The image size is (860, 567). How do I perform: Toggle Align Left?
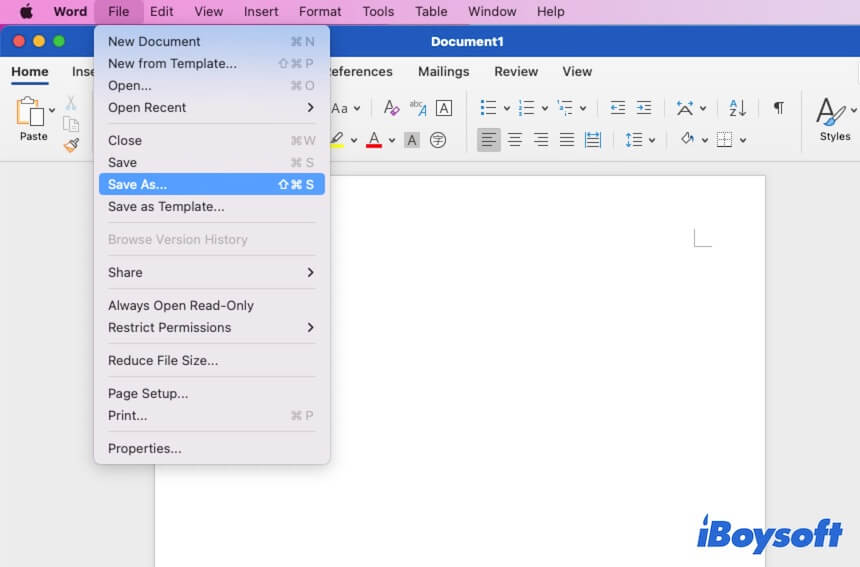coord(488,140)
